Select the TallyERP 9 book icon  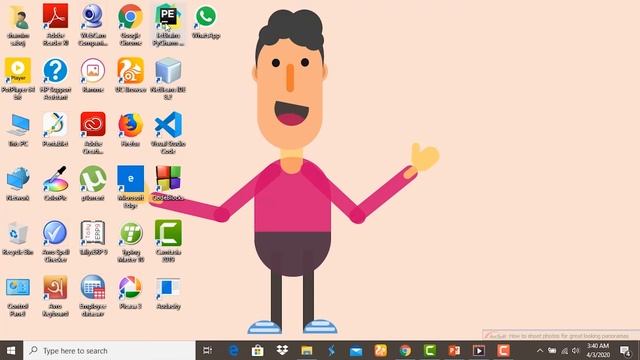pyautogui.click(x=93, y=233)
